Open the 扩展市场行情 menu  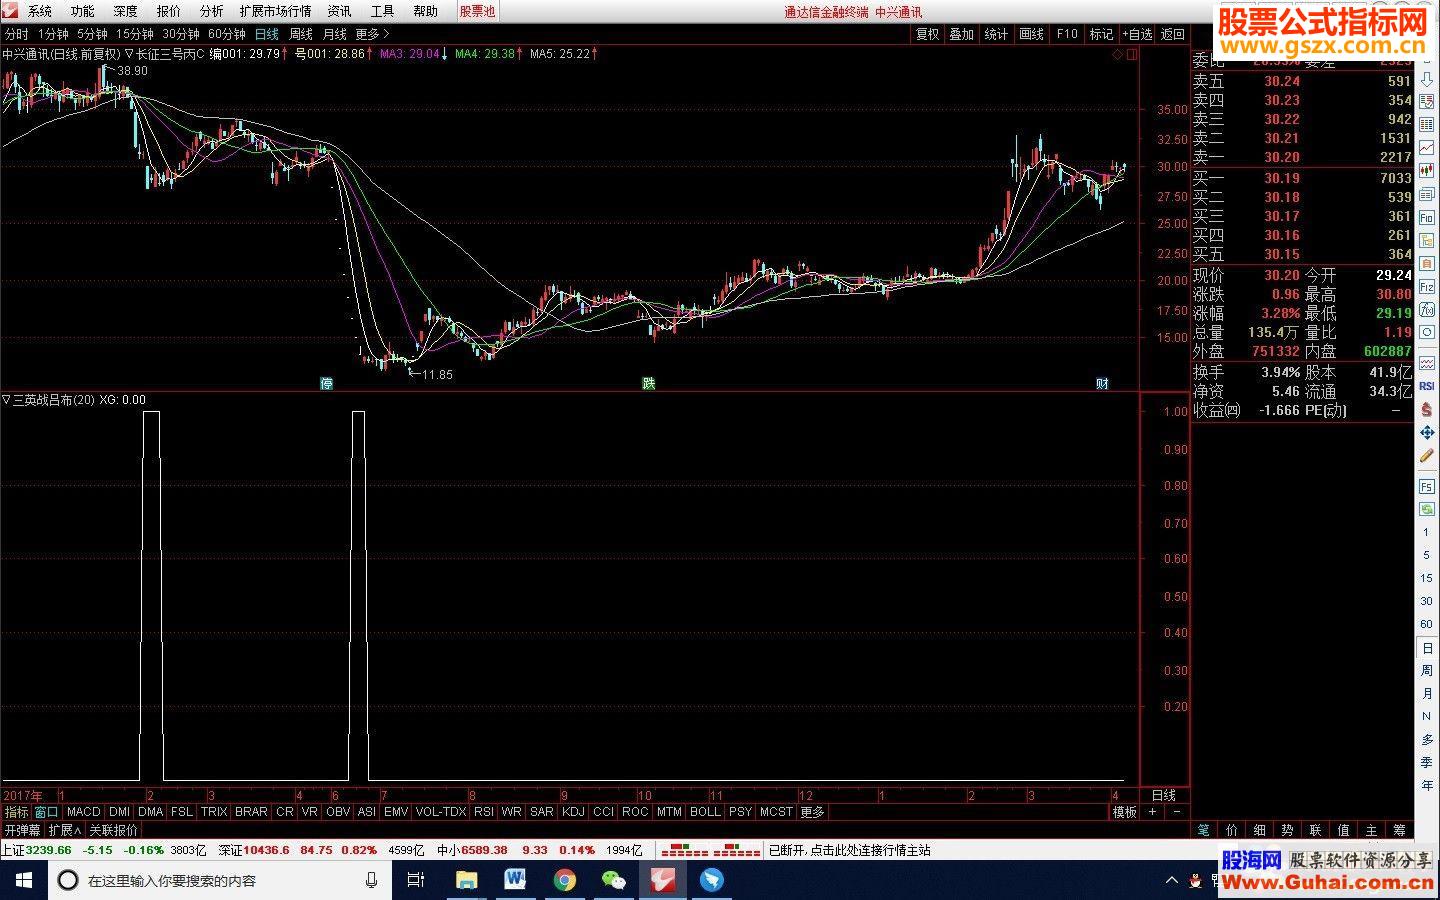pos(275,11)
